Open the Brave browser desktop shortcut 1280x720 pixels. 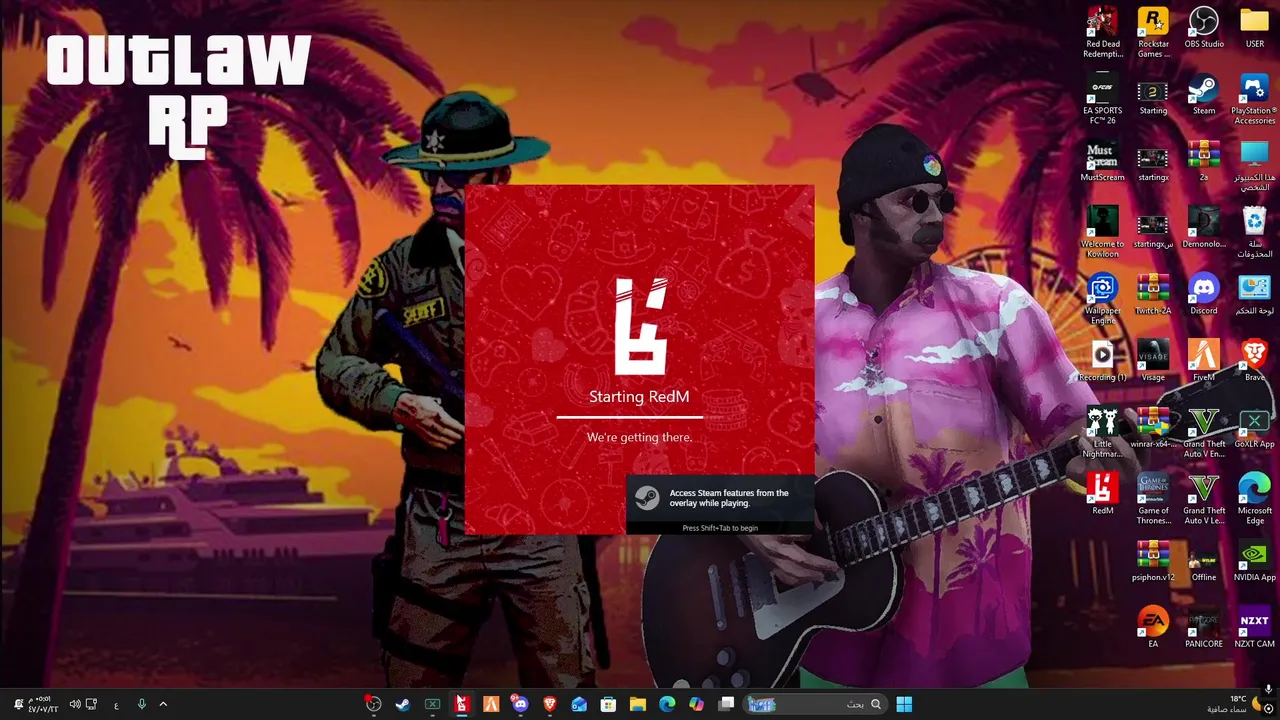1254,362
